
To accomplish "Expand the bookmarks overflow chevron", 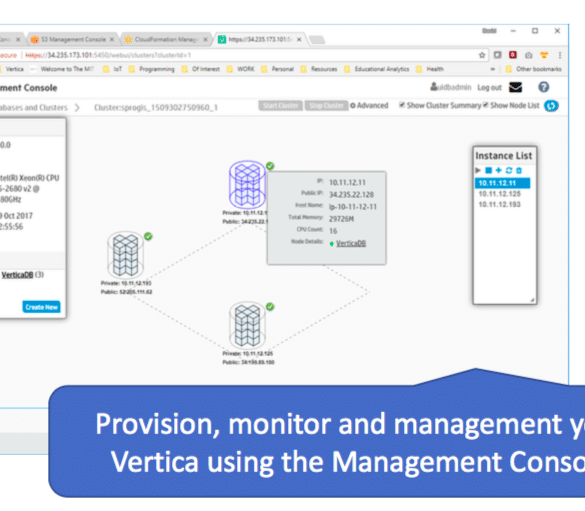I will [x=492, y=69].
